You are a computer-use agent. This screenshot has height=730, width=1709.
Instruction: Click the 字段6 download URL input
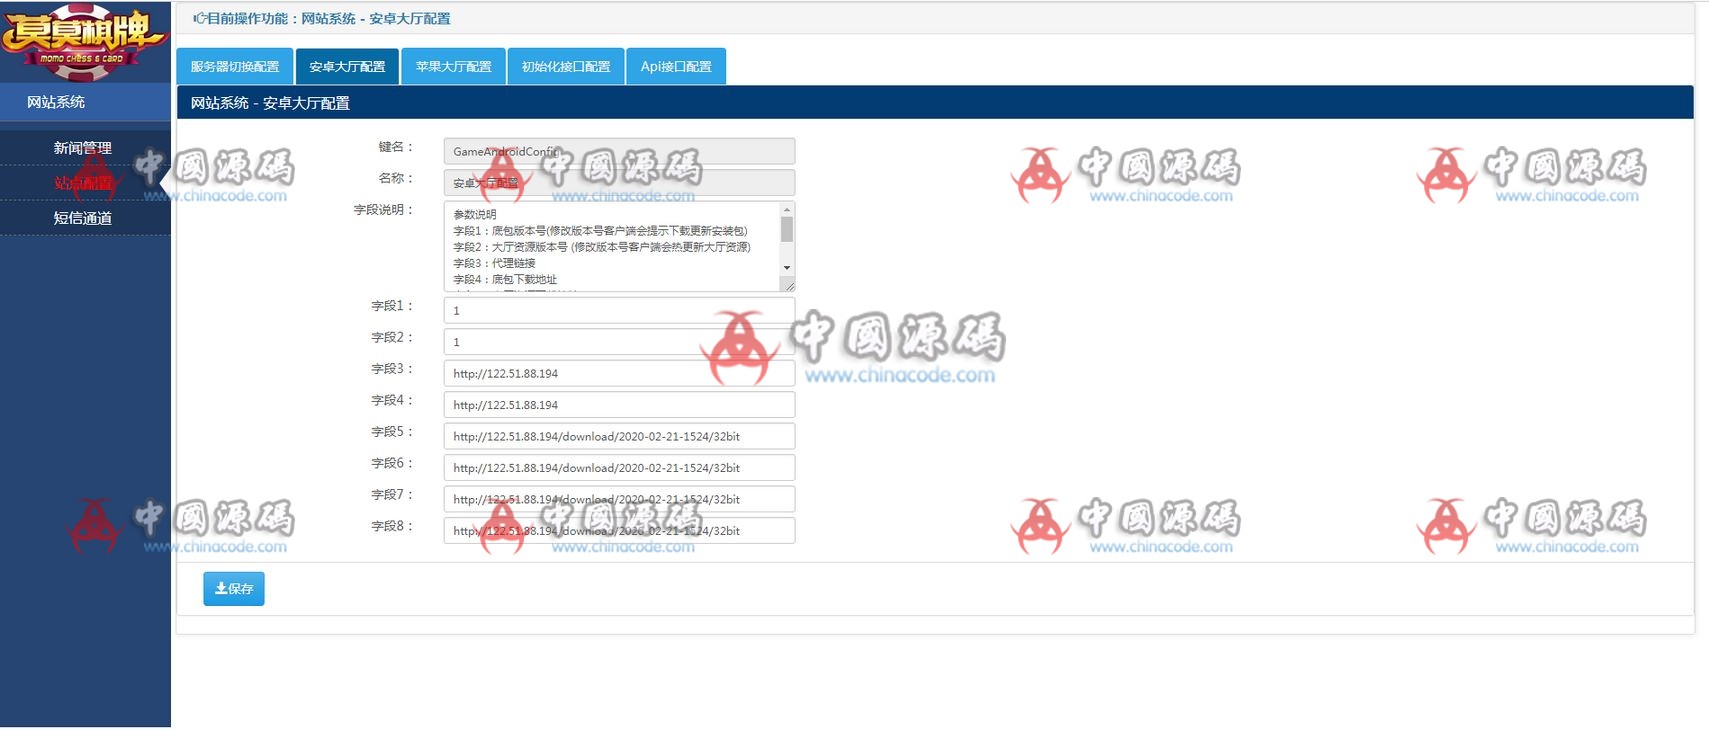coord(619,468)
